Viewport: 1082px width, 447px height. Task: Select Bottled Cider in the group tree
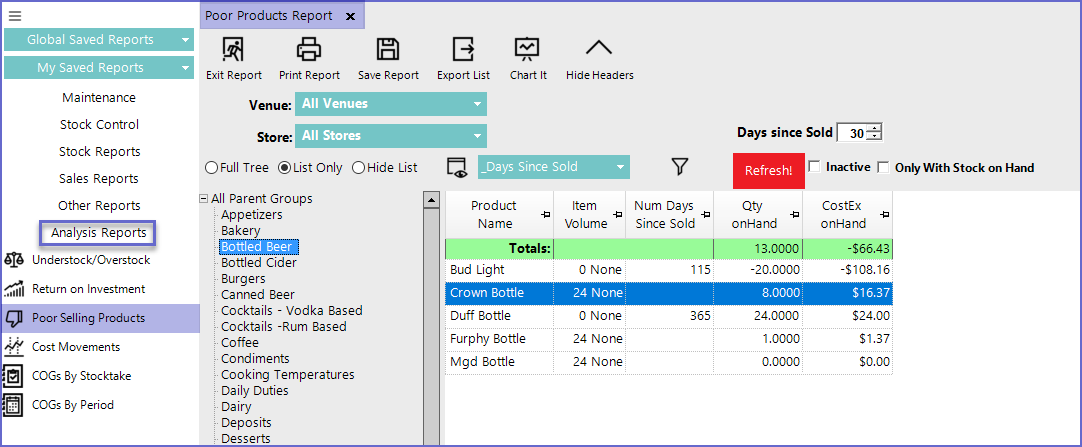click(x=258, y=263)
